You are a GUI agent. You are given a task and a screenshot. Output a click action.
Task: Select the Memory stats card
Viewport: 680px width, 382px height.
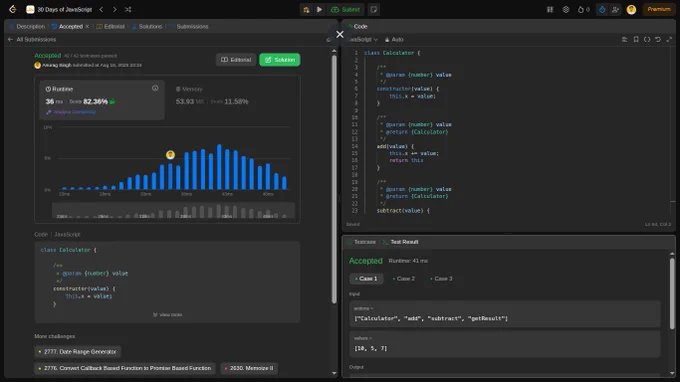pos(233,100)
